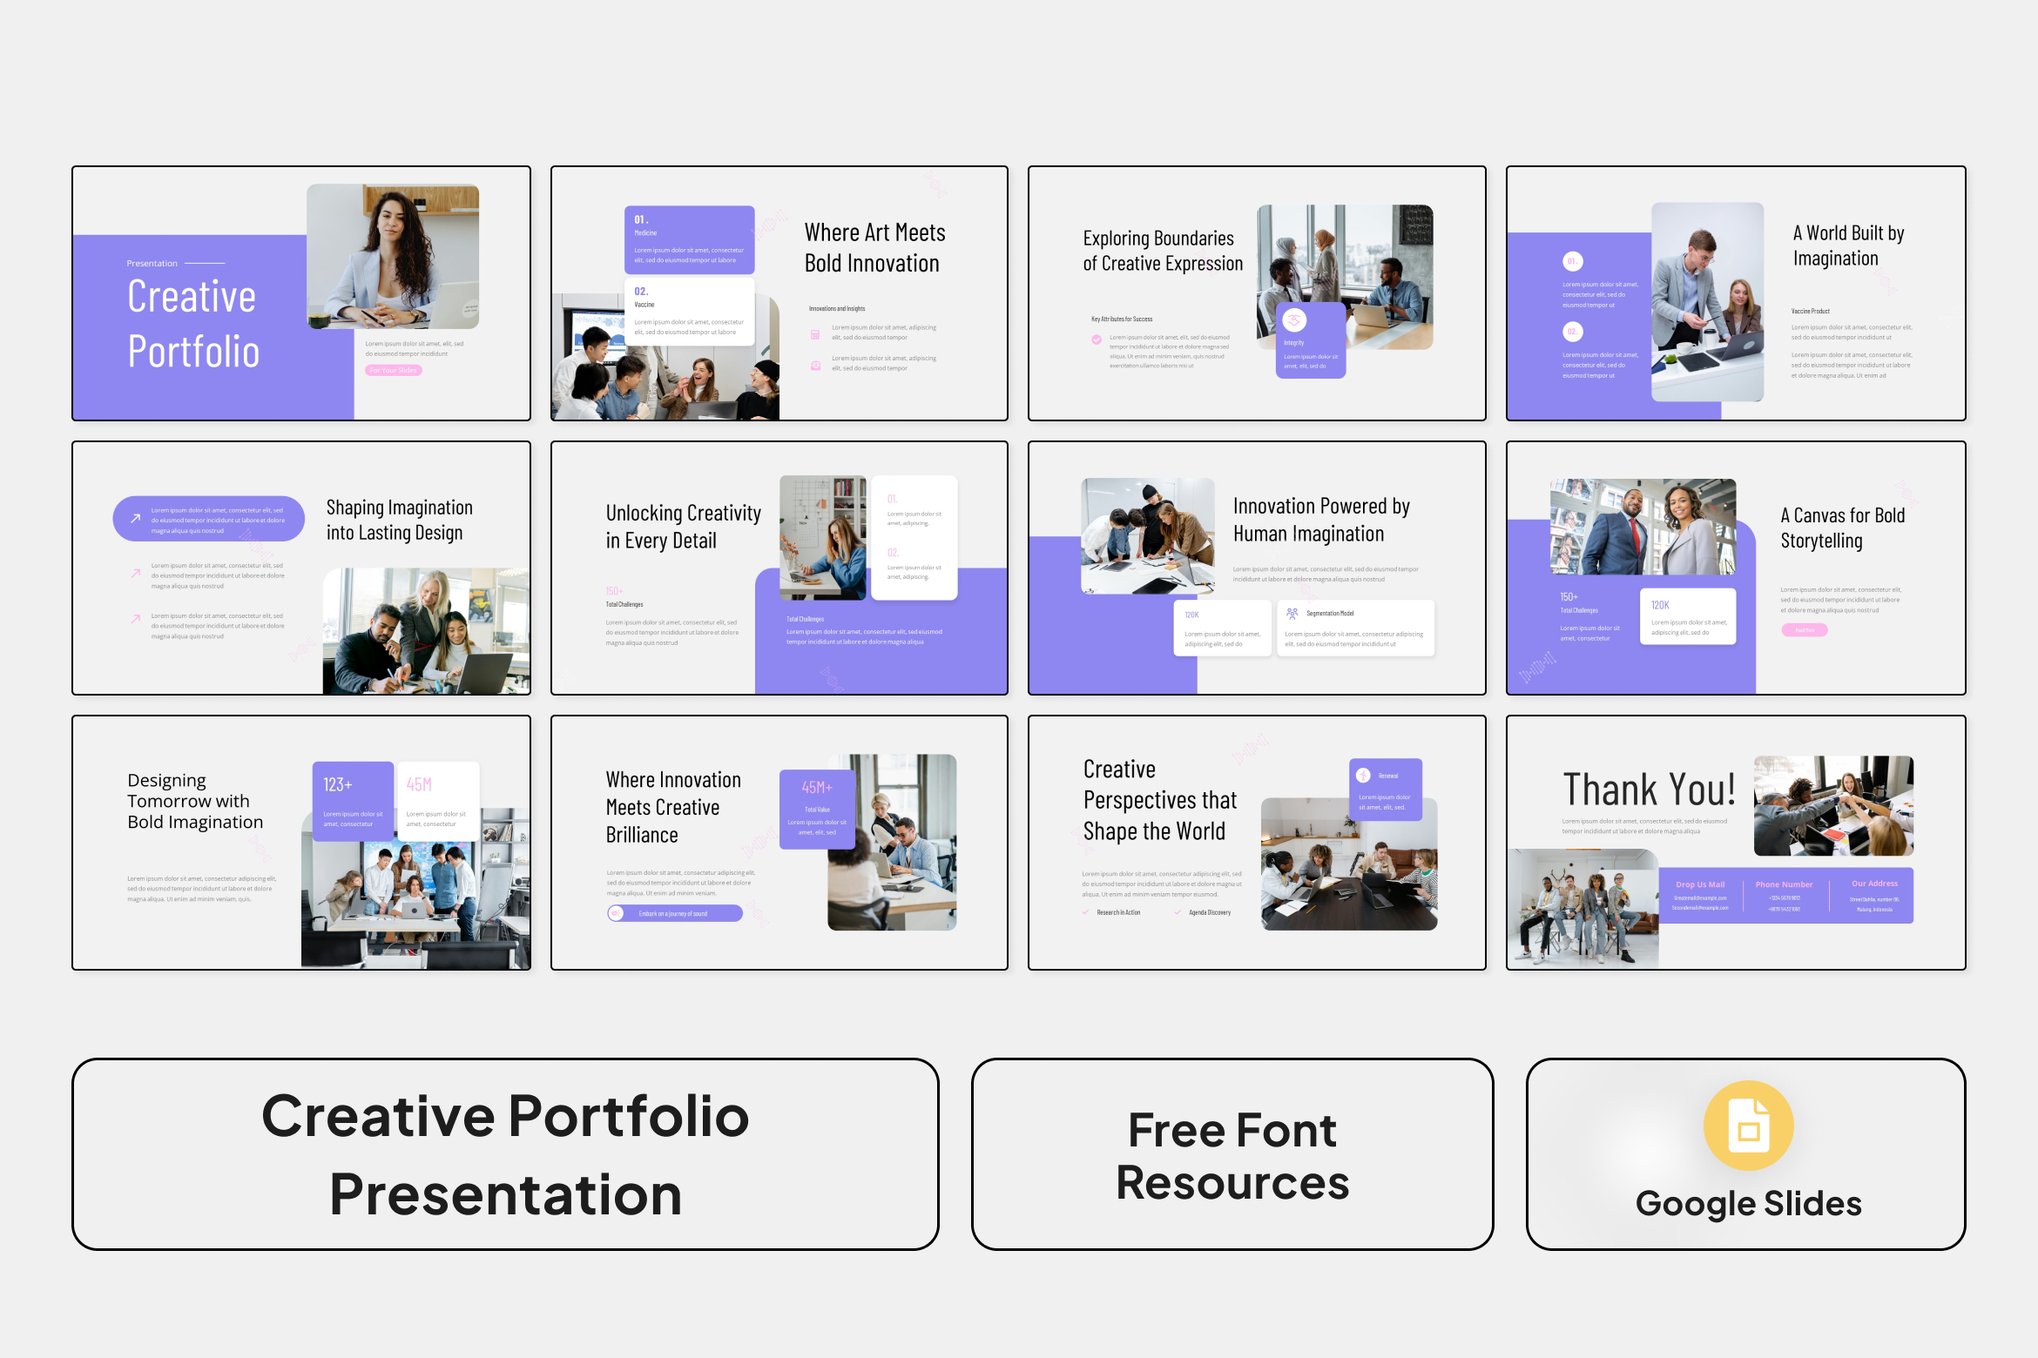Screen dimensions: 2038x1358
Task: Click the purple For Your Slides pill
Action: tap(392, 369)
